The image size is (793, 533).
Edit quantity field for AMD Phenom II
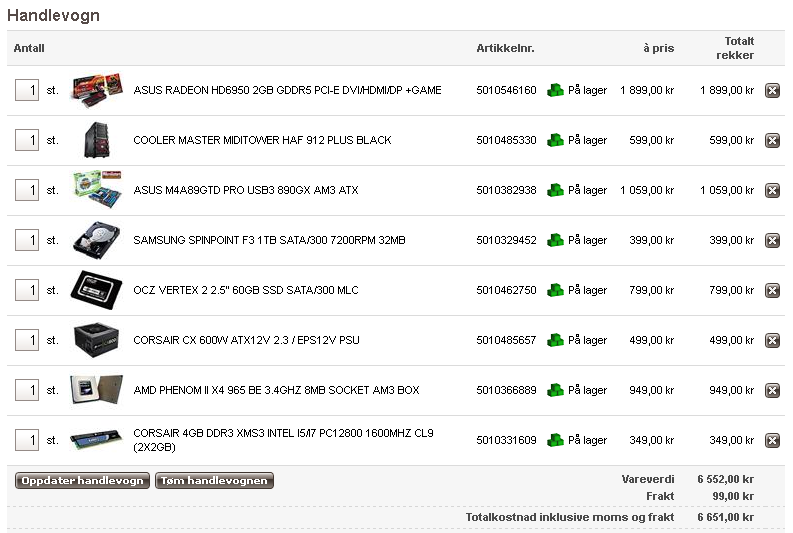[27, 390]
